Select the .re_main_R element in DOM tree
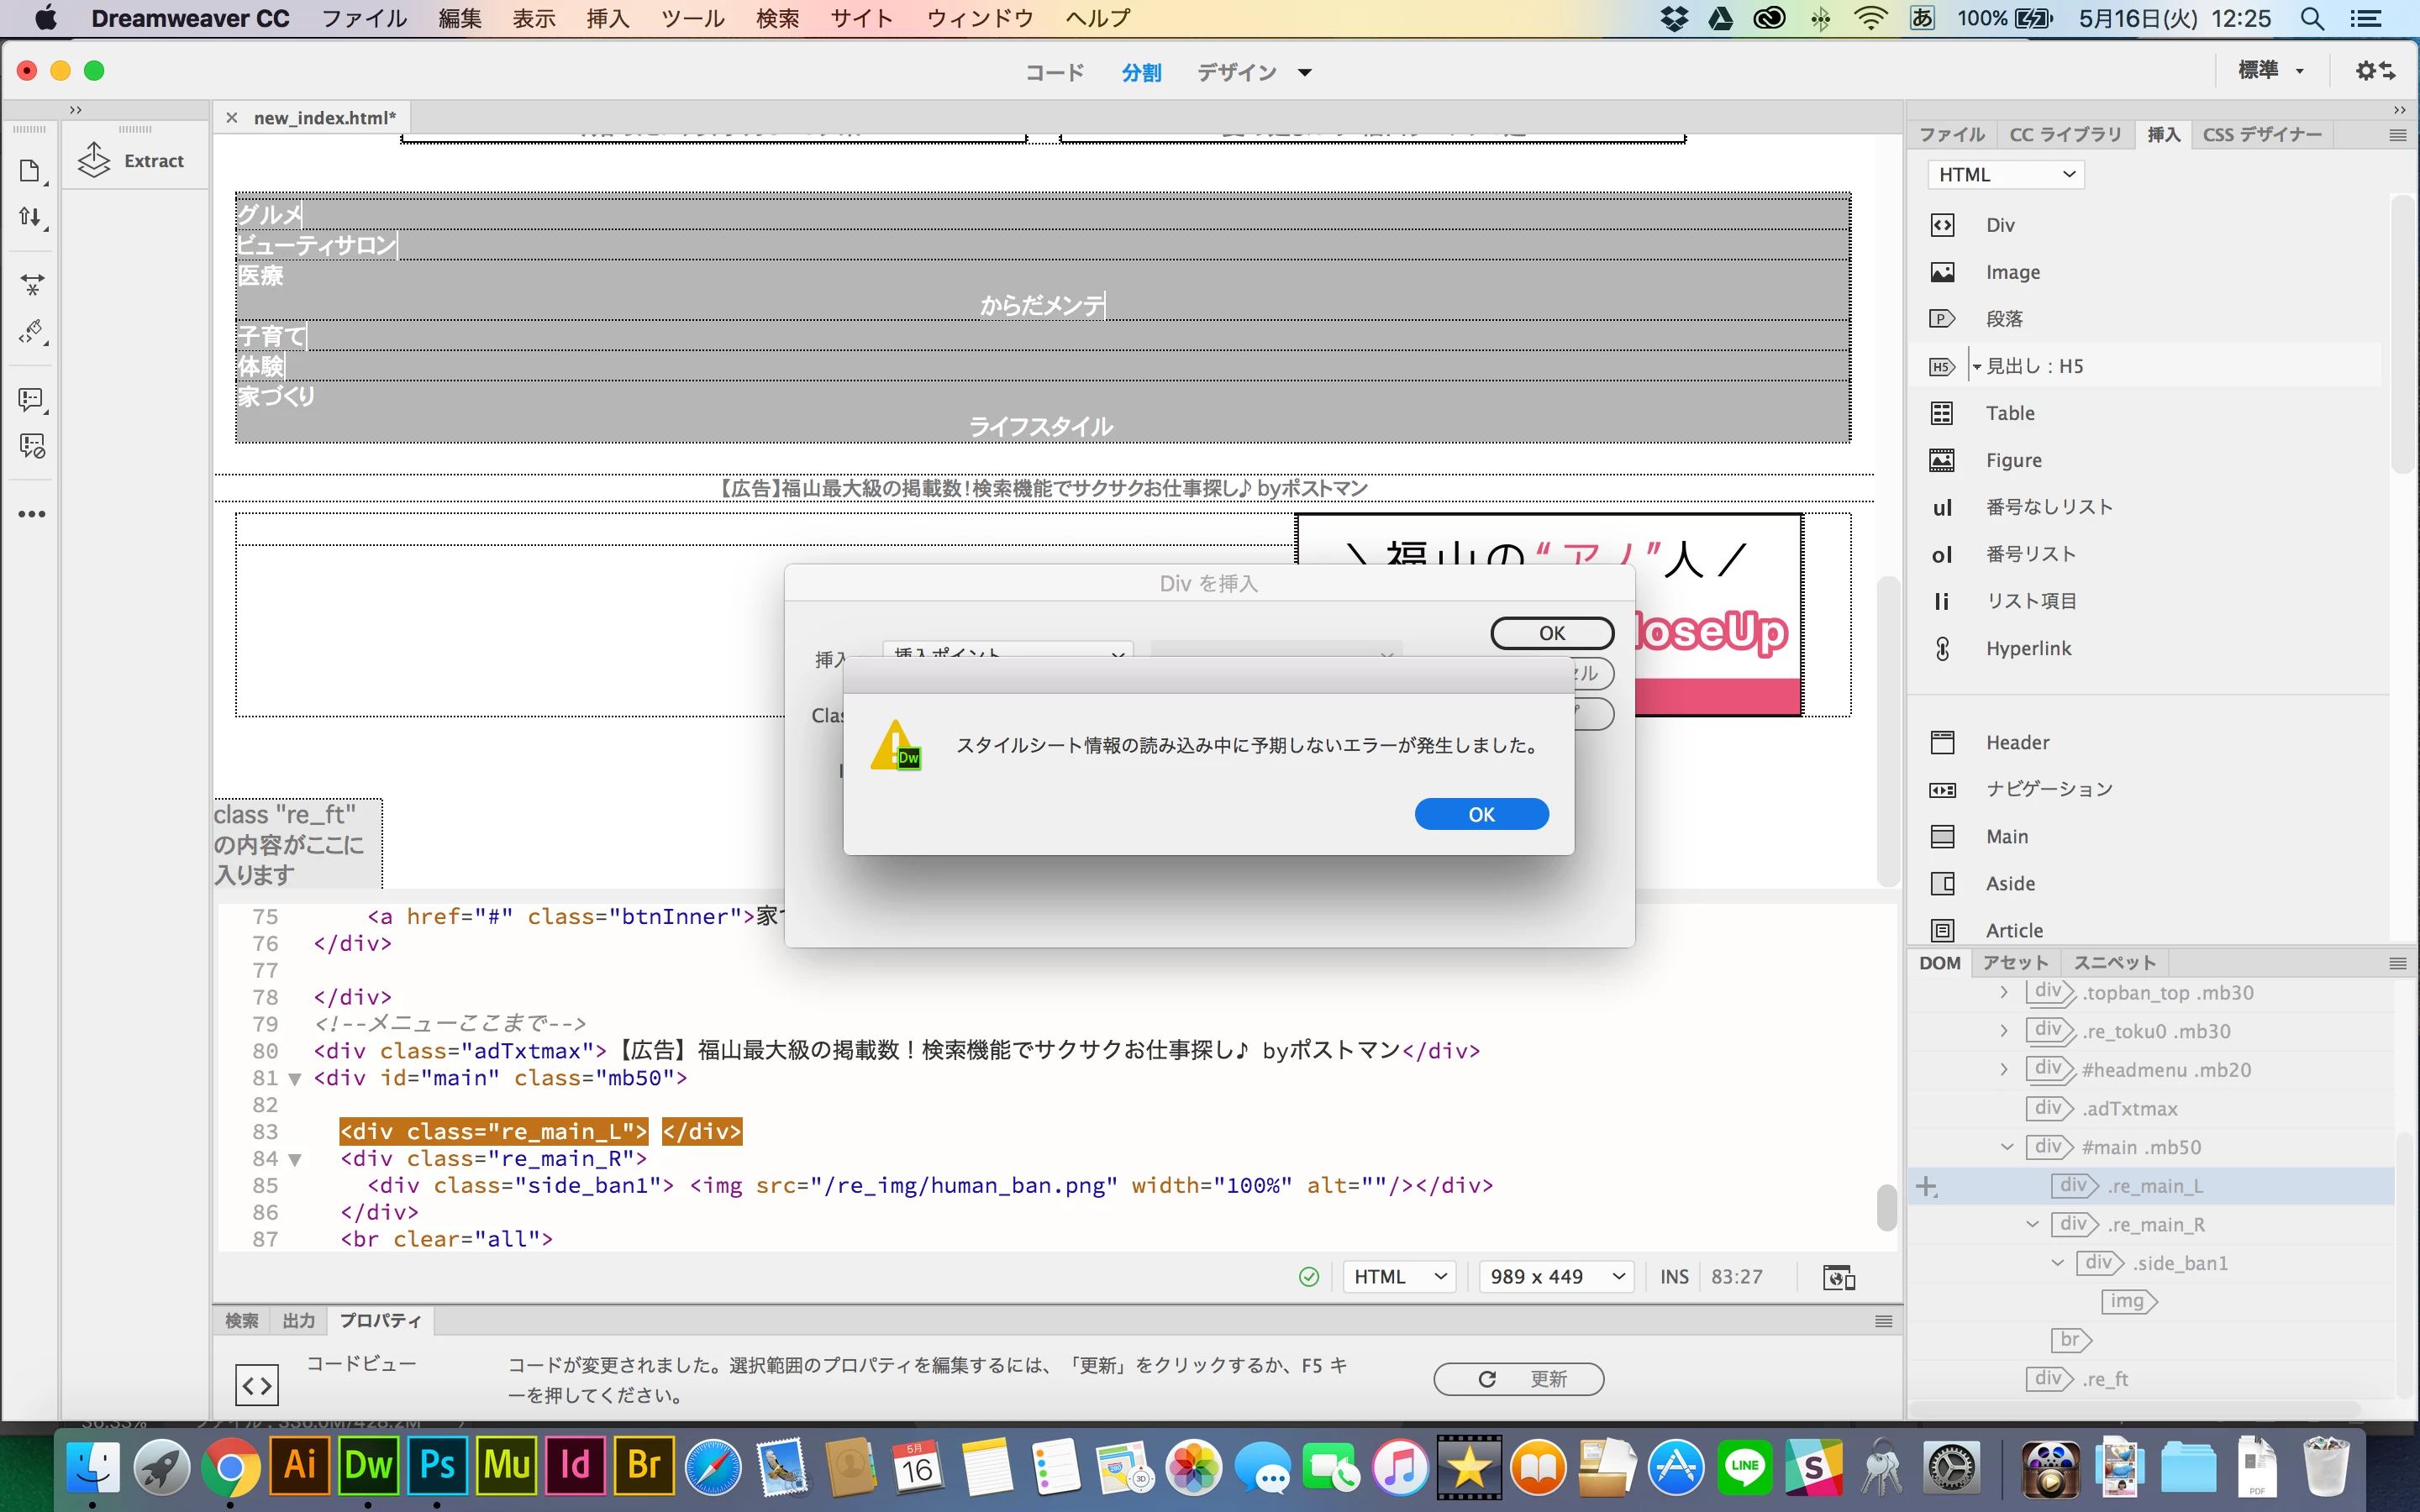Image resolution: width=2420 pixels, height=1512 pixels. tap(2155, 1225)
